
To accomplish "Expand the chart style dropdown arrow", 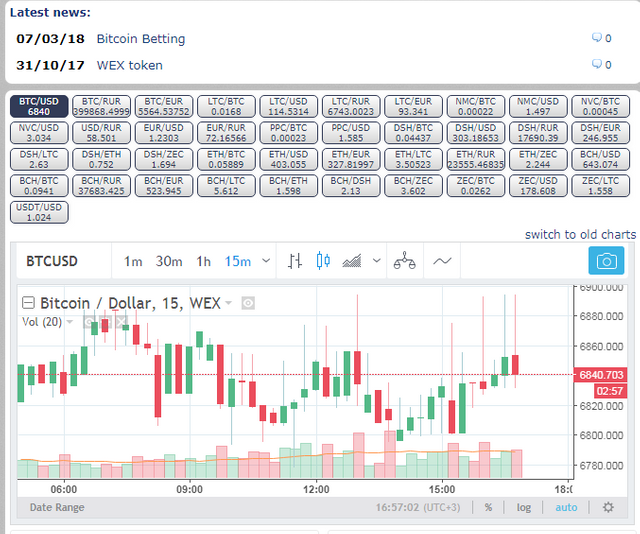I will click(x=377, y=261).
